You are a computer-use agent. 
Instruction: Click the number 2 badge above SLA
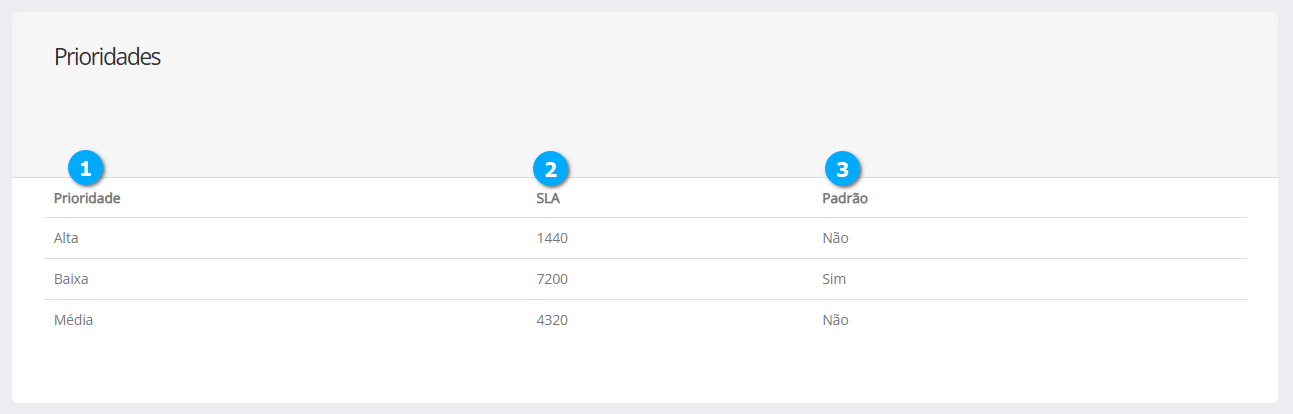[551, 169]
